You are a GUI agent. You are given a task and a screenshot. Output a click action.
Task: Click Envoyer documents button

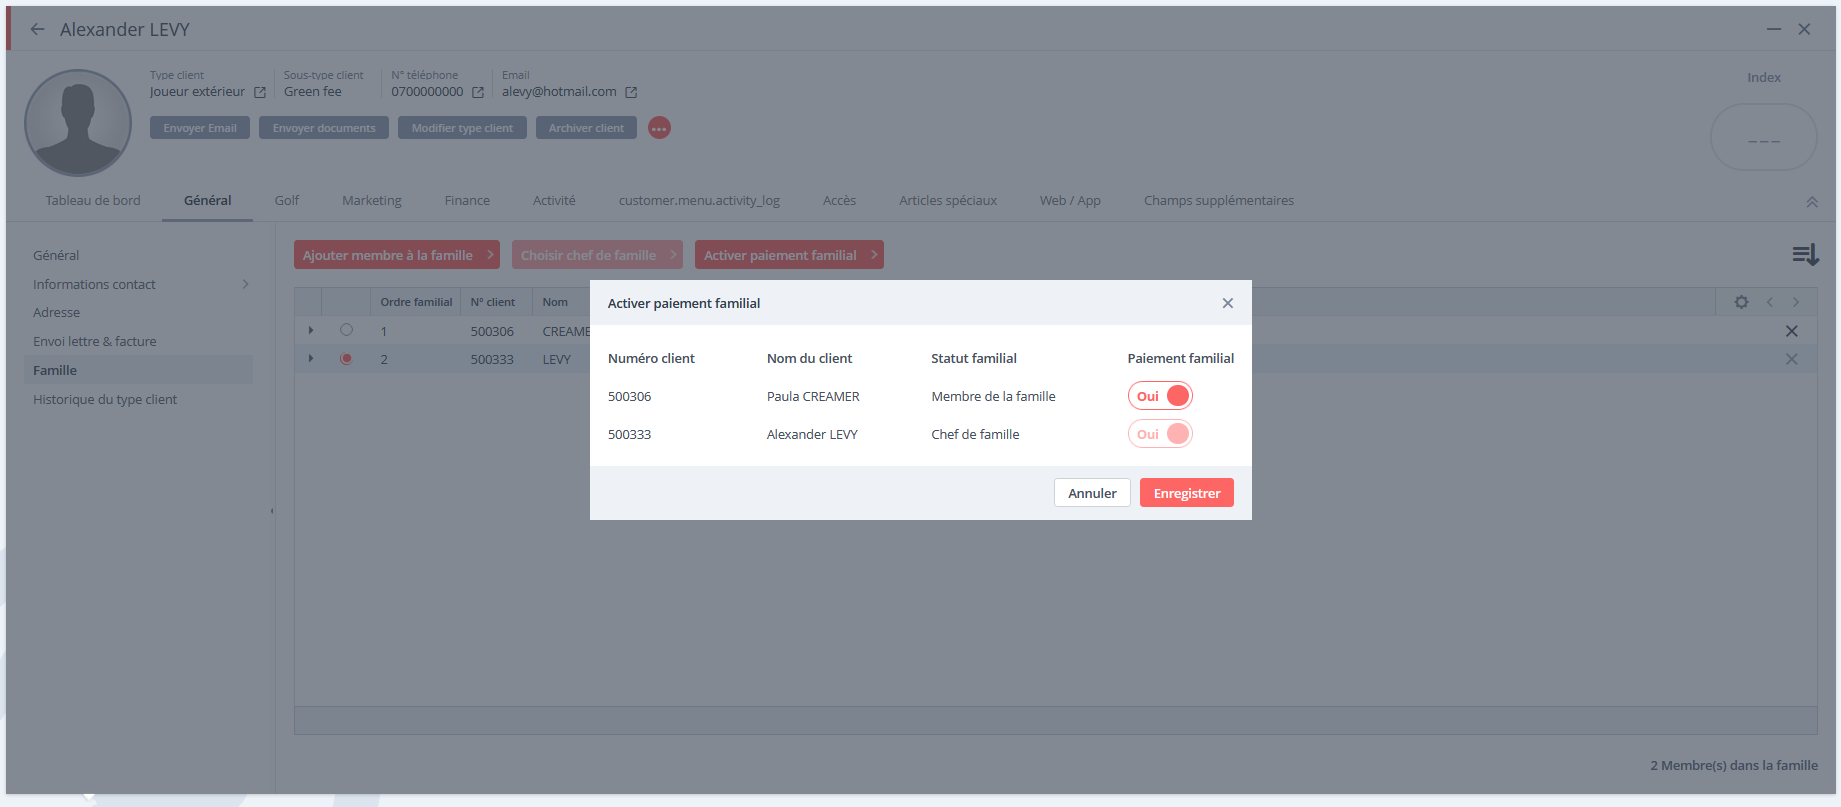pos(324,128)
